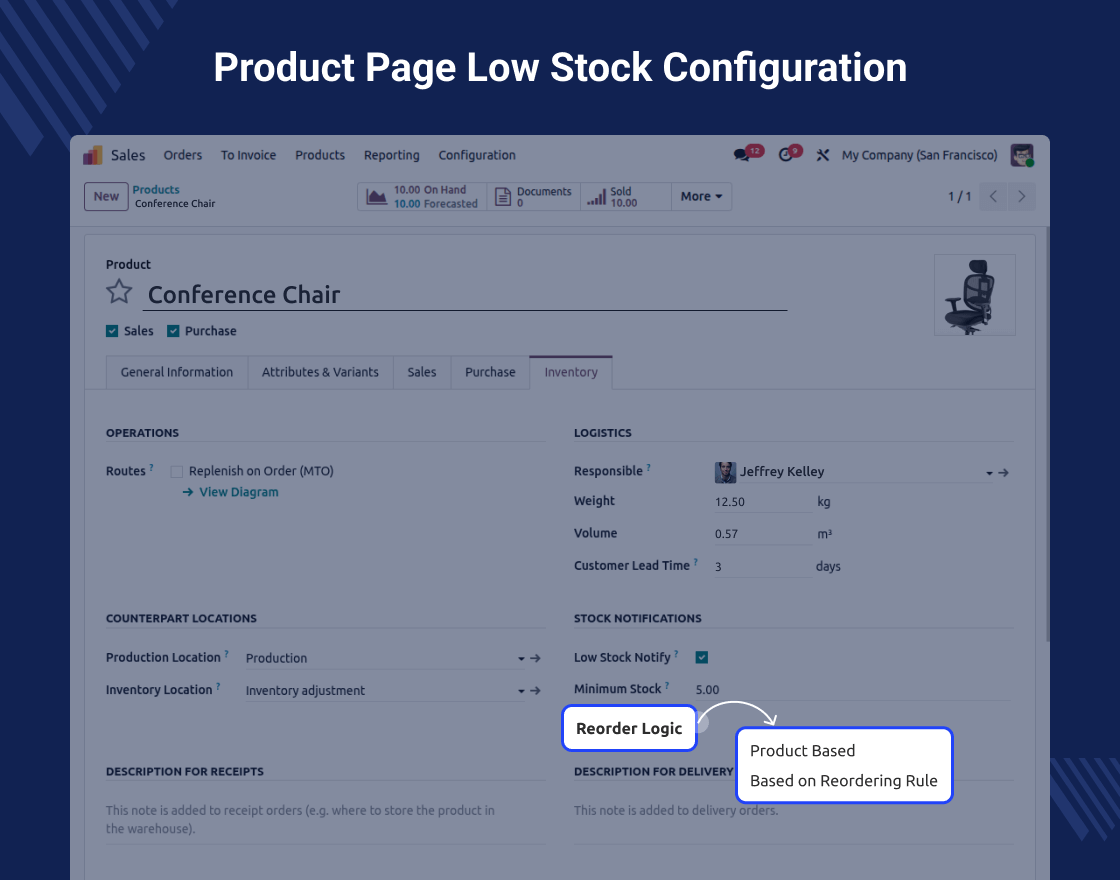The height and width of the screenshot is (880, 1120).
Task: Open the Configuration menu
Action: tap(477, 155)
